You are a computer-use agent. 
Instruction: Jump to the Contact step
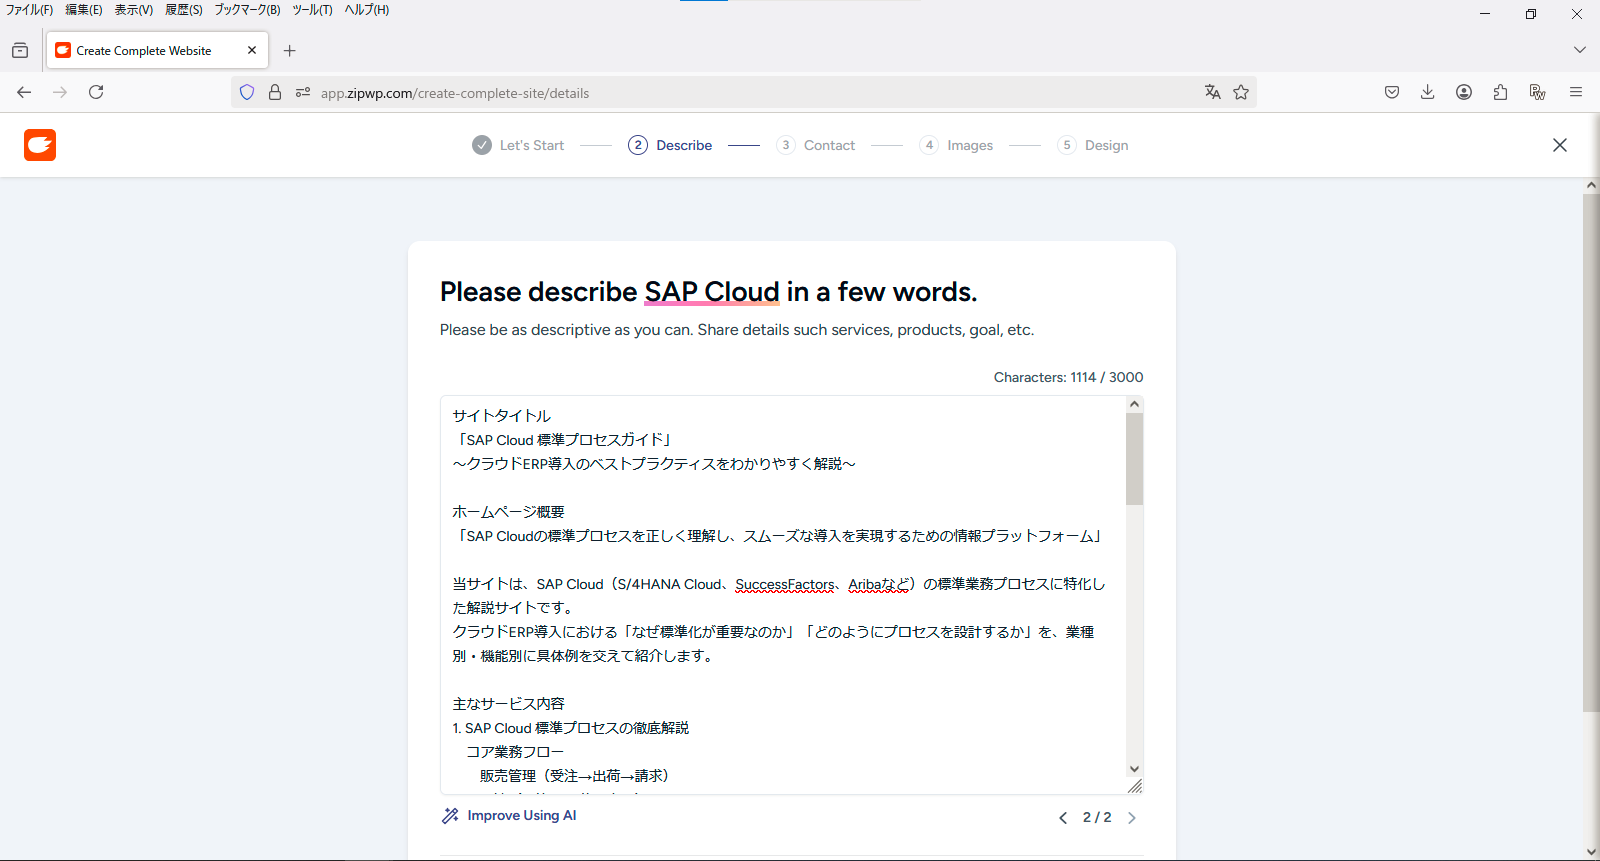pos(816,145)
